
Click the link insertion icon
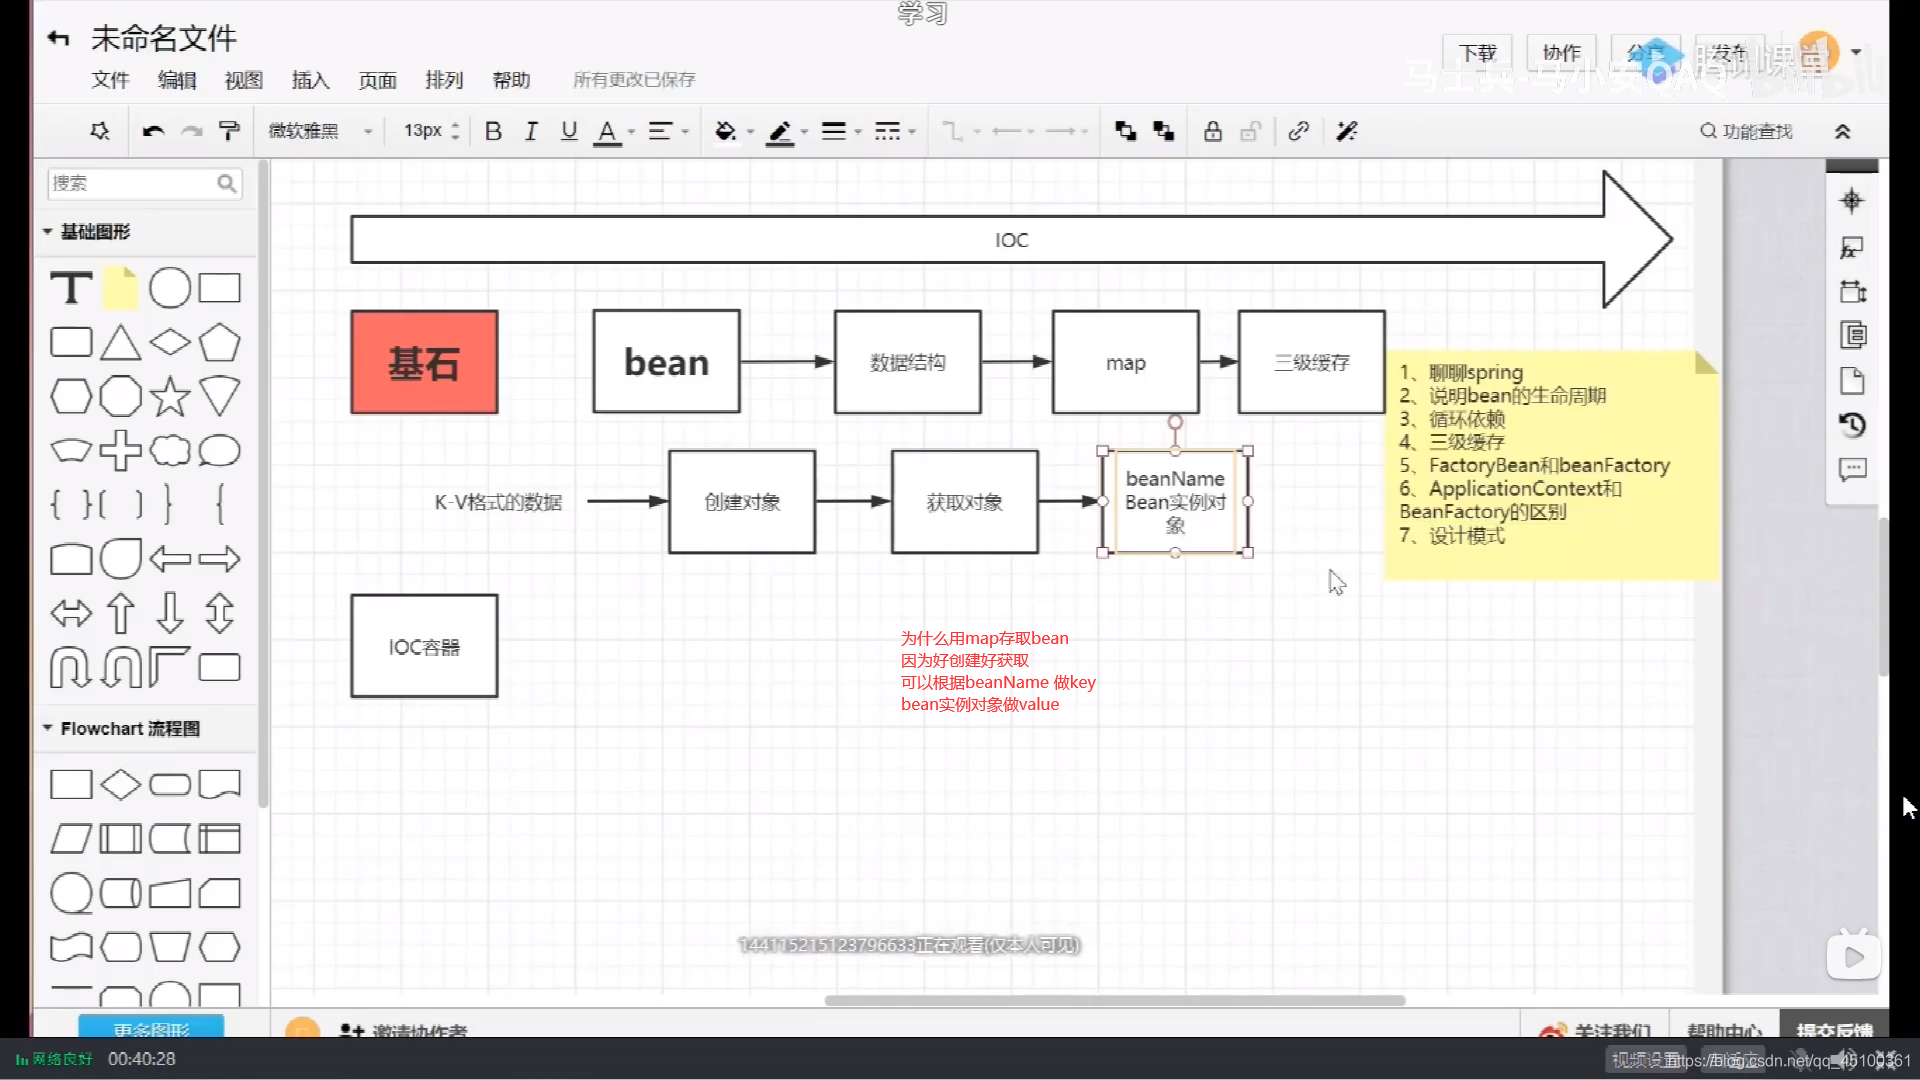coord(1299,131)
